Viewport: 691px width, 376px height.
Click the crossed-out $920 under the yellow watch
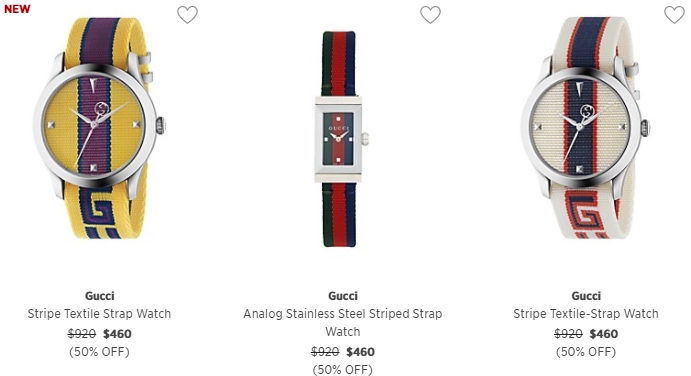coord(82,334)
